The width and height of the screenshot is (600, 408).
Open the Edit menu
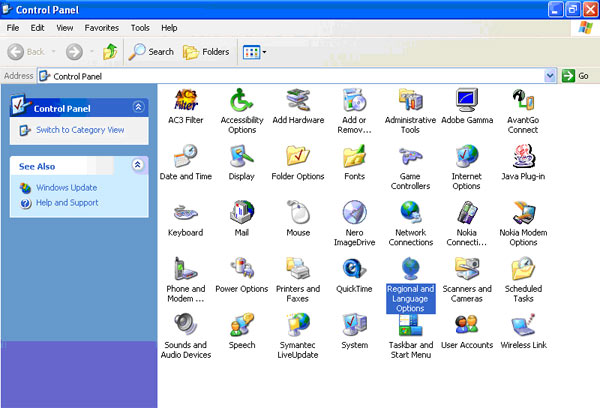pos(38,28)
